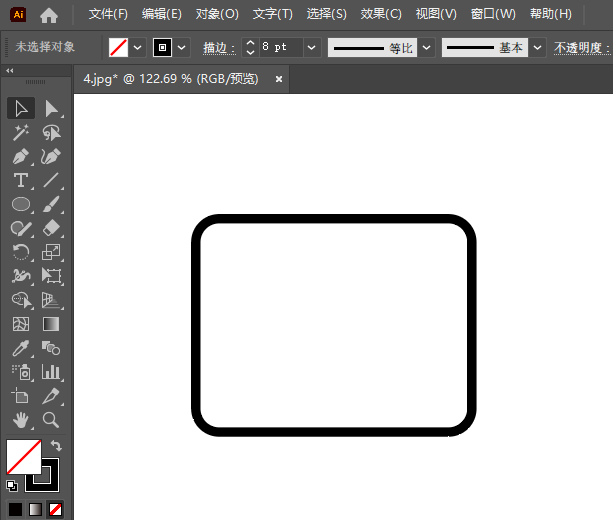Image resolution: width=613 pixels, height=520 pixels.
Task: Click the Fill swatch in toolbox
Action: coord(24,457)
